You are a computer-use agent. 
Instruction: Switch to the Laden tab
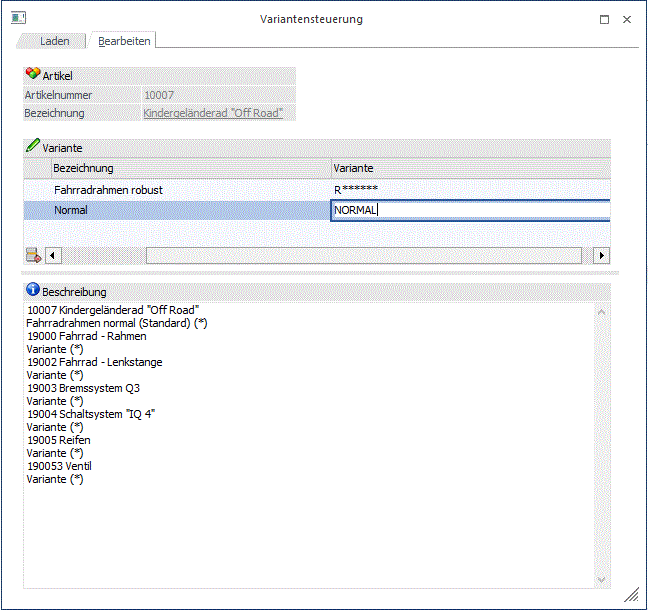[x=54, y=41]
